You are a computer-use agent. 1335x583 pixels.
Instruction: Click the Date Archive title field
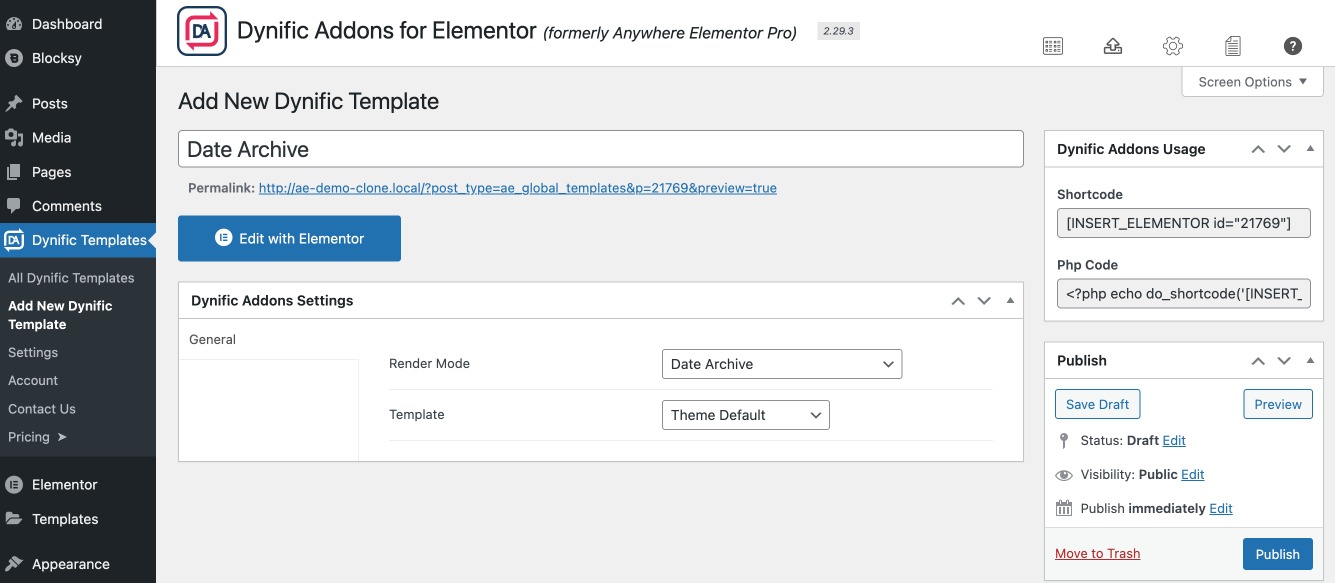(x=601, y=149)
